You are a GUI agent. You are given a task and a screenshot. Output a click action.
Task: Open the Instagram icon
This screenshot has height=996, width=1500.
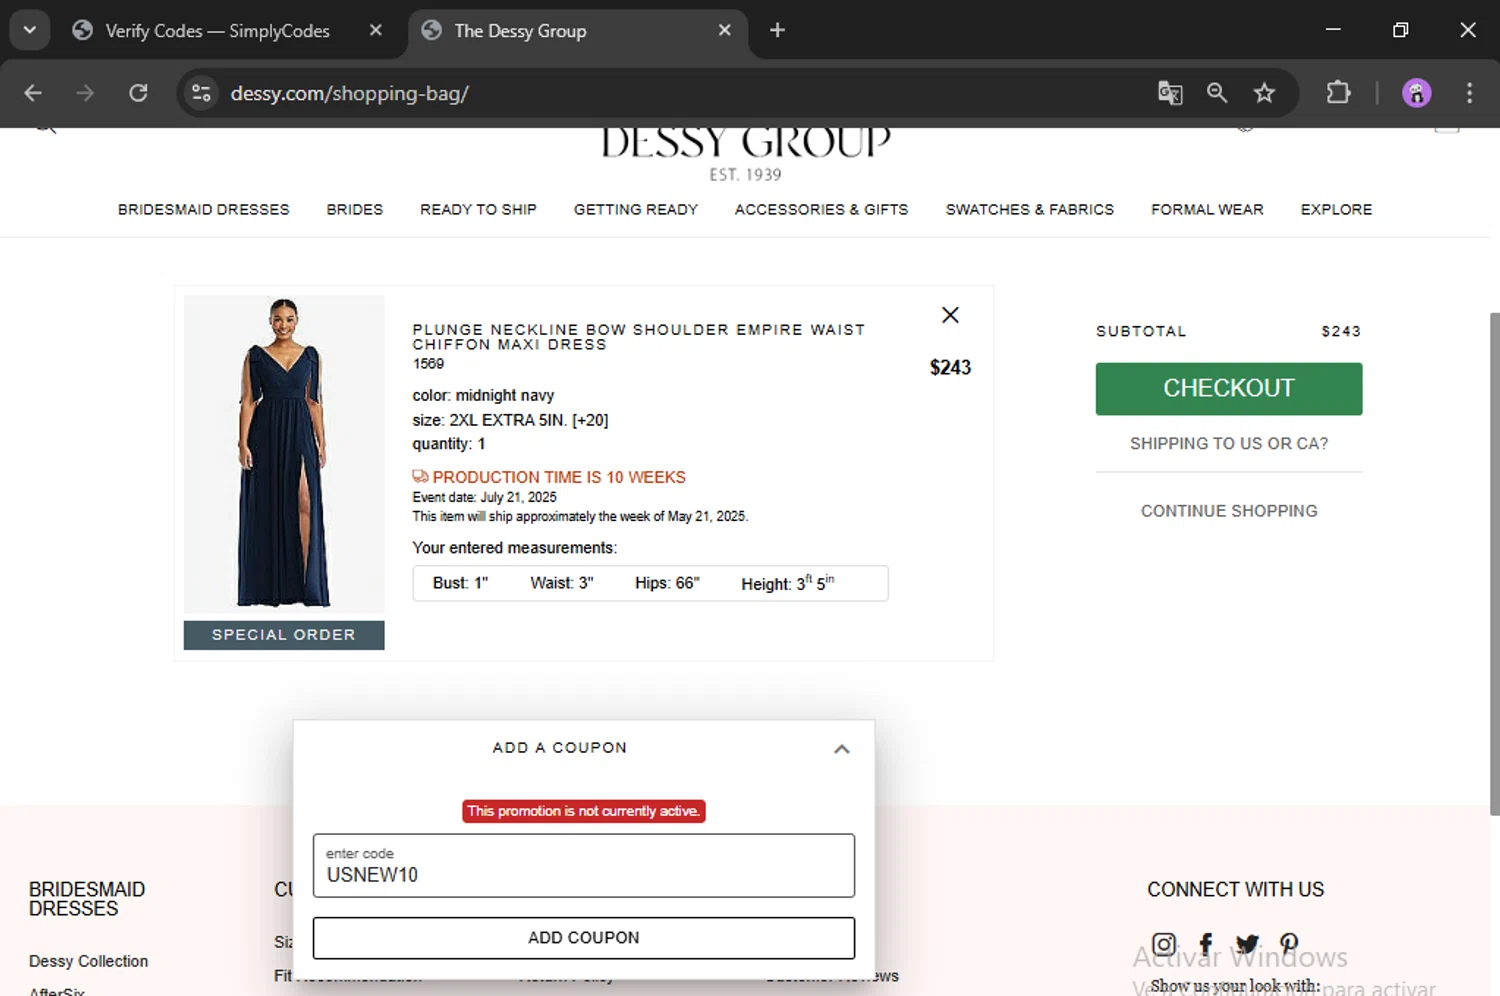[x=1164, y=944]
